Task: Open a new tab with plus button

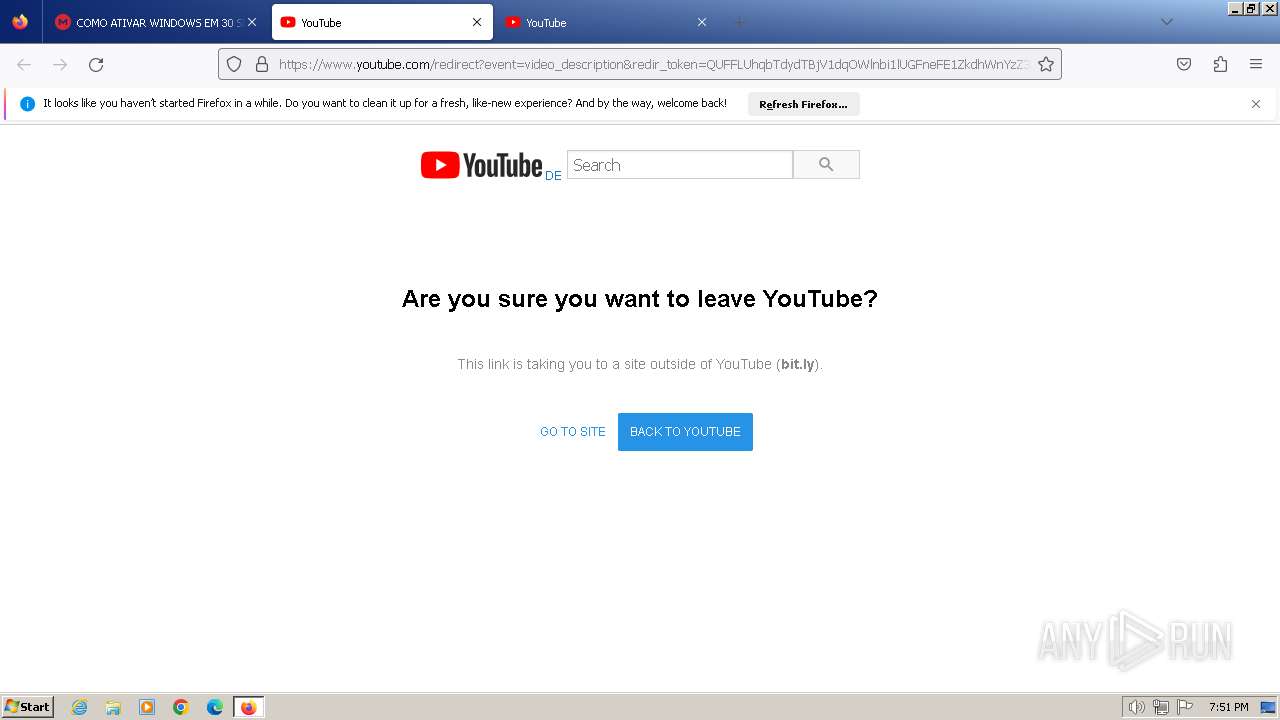Action: tap(740, 22)
